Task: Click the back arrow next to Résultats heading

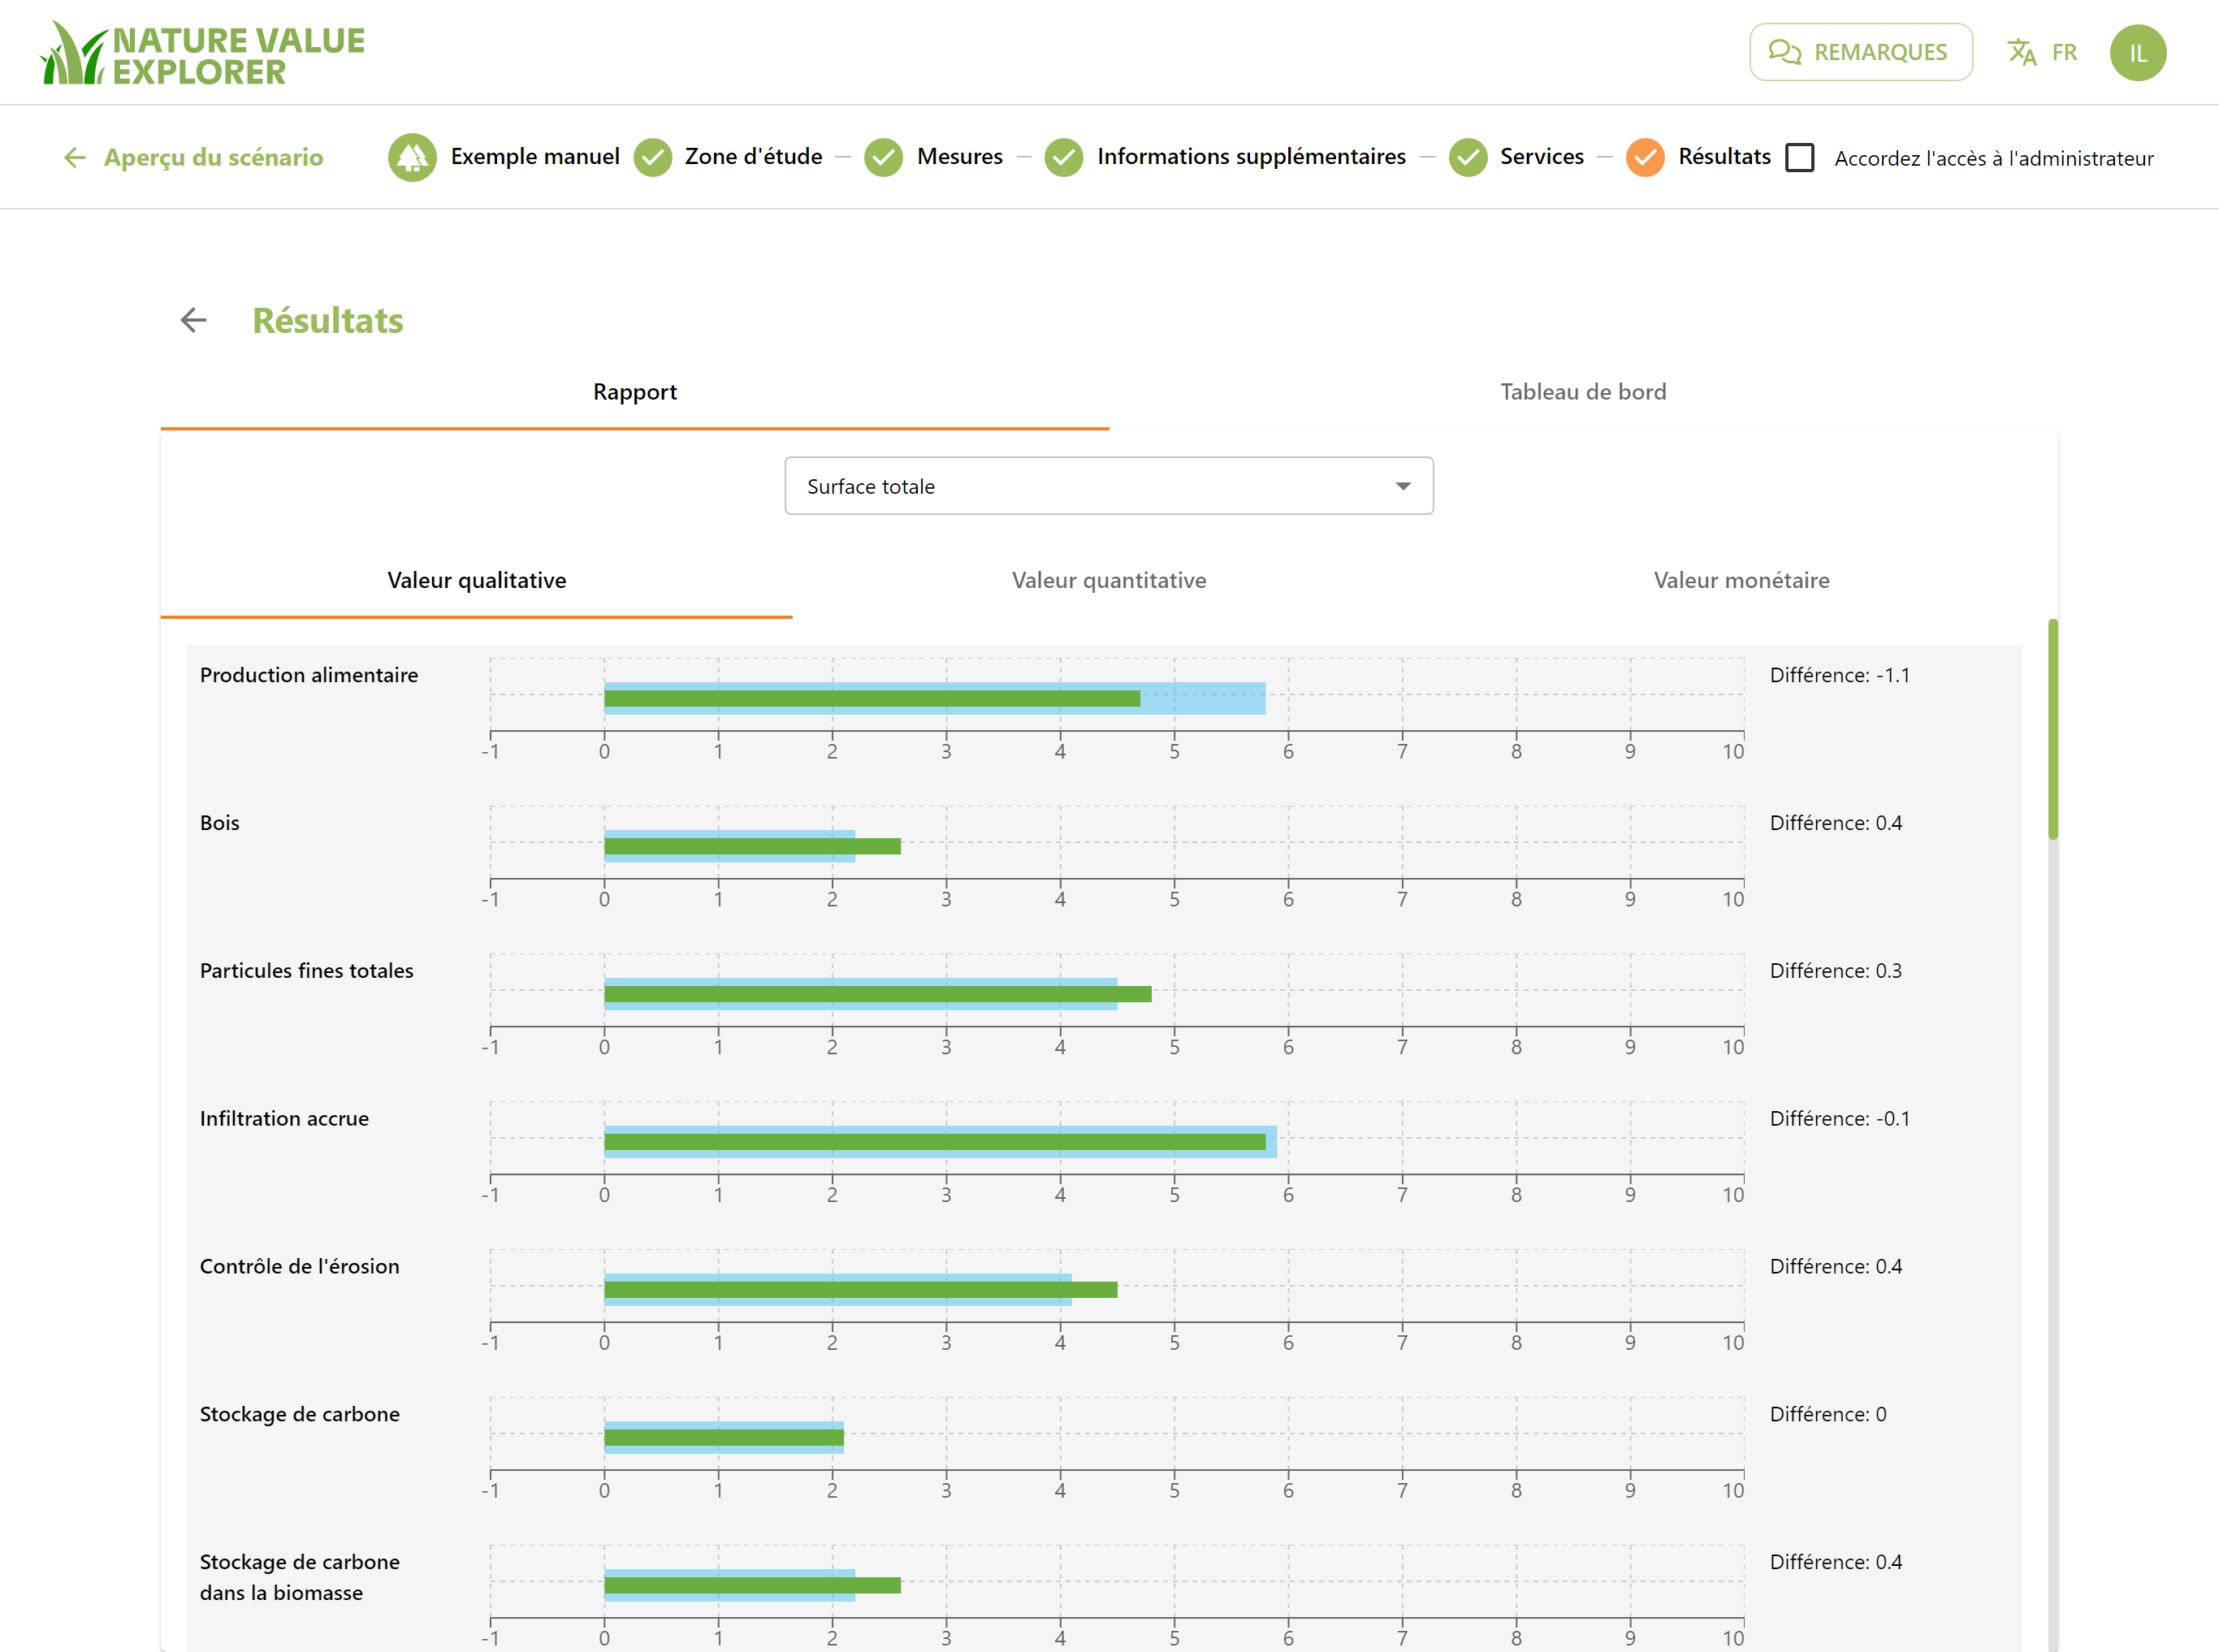Action: click(x=193, y=320)
